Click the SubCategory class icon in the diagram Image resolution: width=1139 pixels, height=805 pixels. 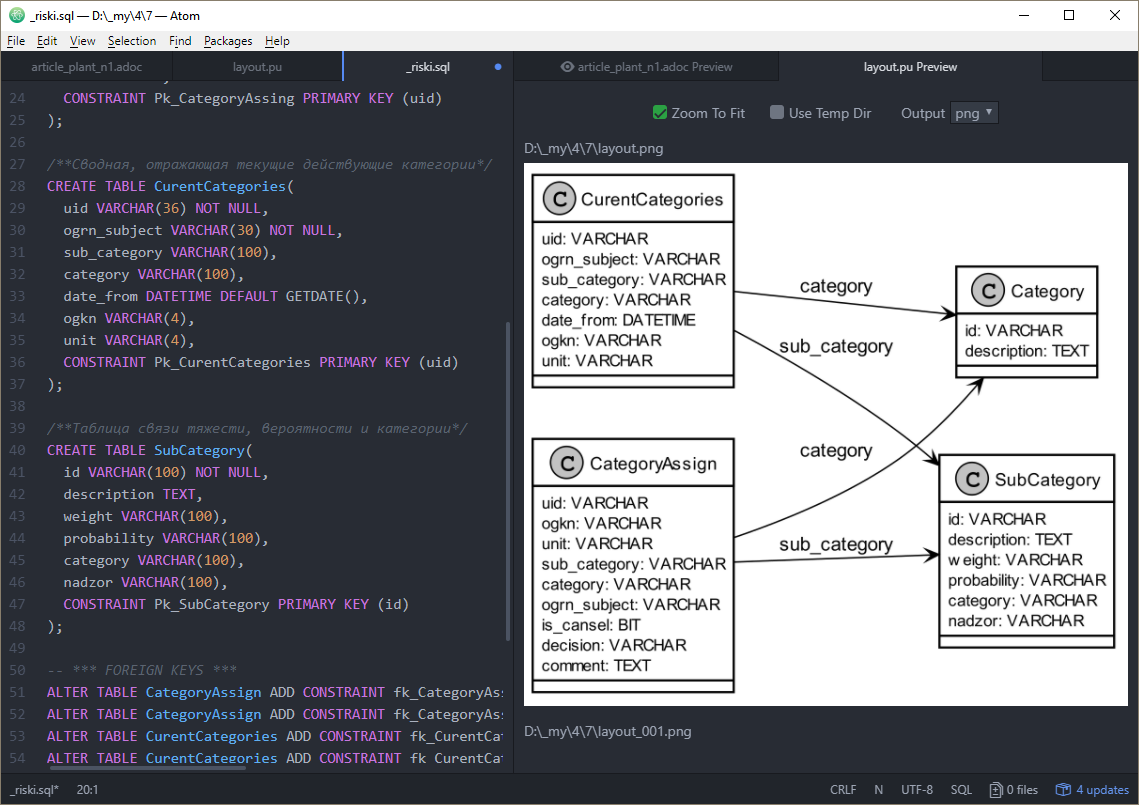[973, 480]
